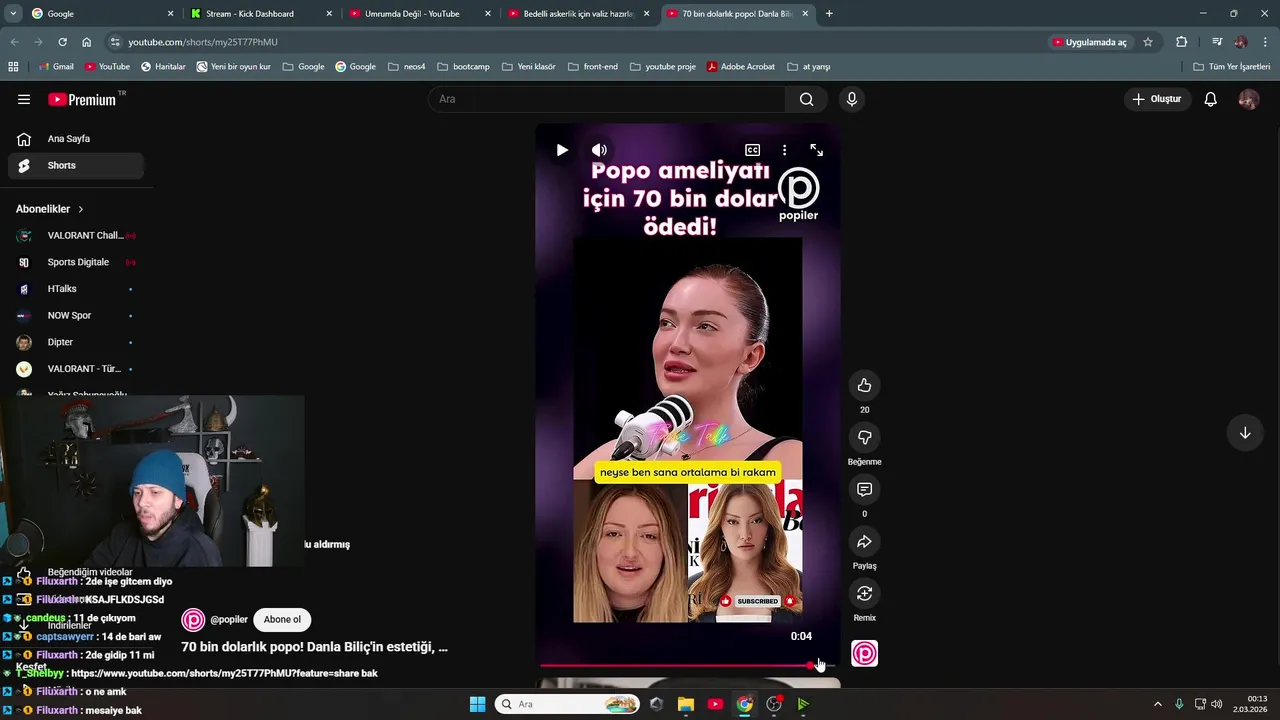Open the Gmail bookmark
This screenshot has width=1280, height=720.
point(56,67)
